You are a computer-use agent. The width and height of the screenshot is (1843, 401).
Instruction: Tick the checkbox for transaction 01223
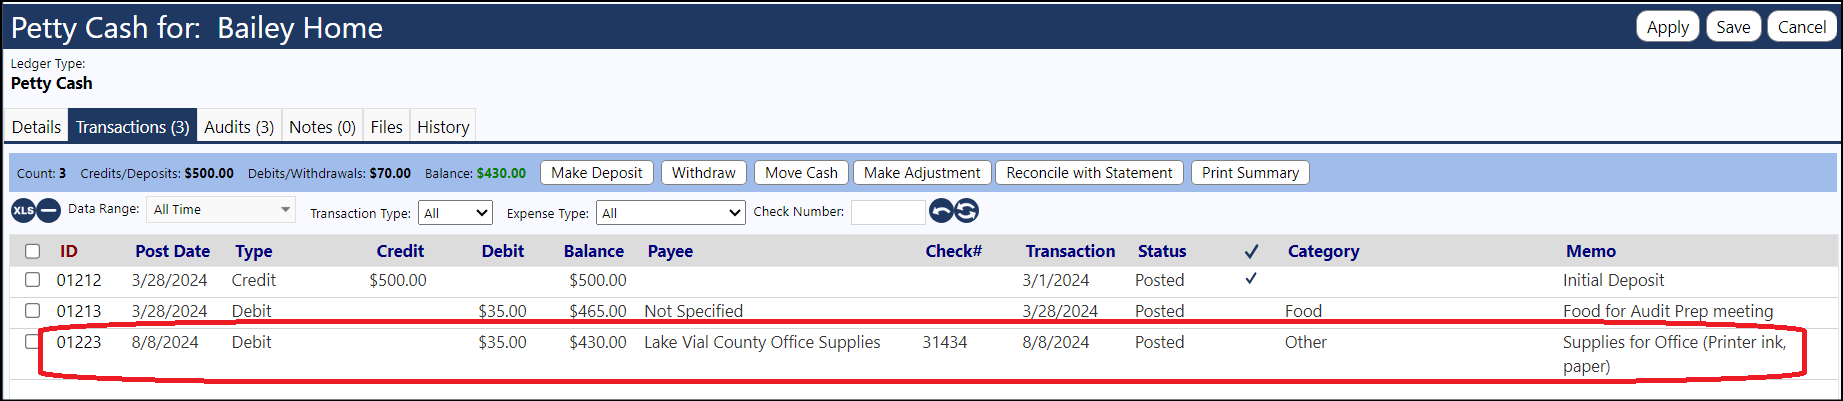click(x=32, y=341)
